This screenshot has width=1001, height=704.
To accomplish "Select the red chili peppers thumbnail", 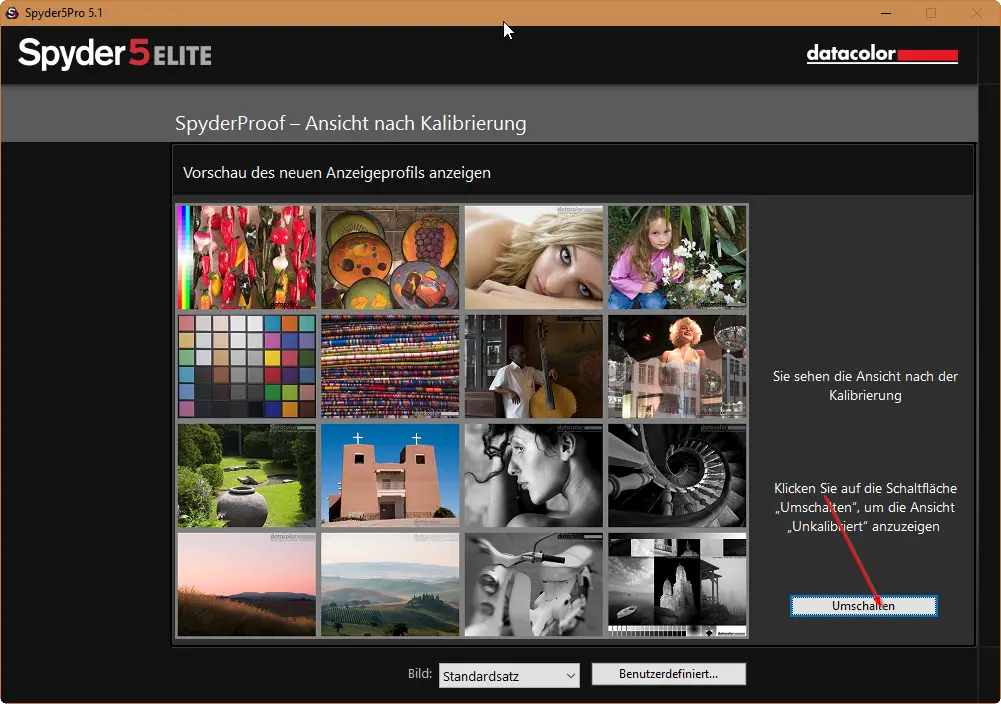I will pyautogui.click(x=246, y=257).
